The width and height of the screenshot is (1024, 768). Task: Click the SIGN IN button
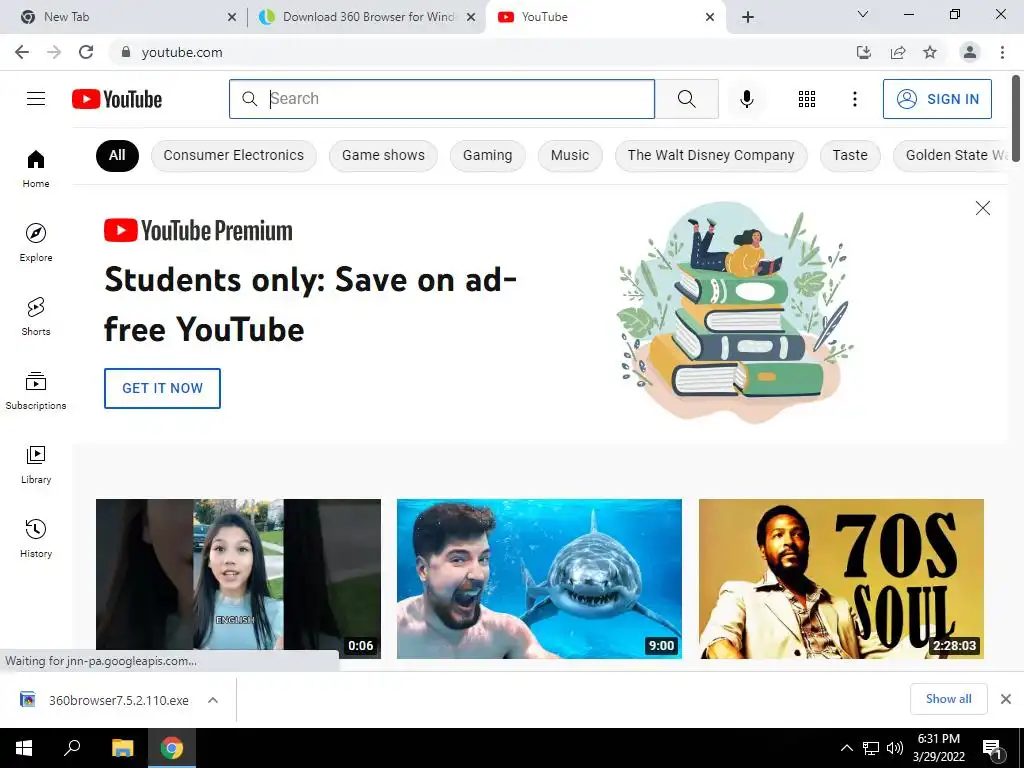937,99
